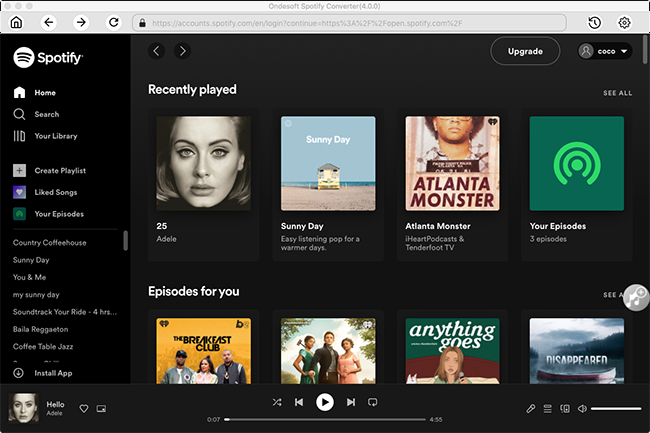Reload the page with the refresh icon
The image size is (650, 433).
point(114,22)
